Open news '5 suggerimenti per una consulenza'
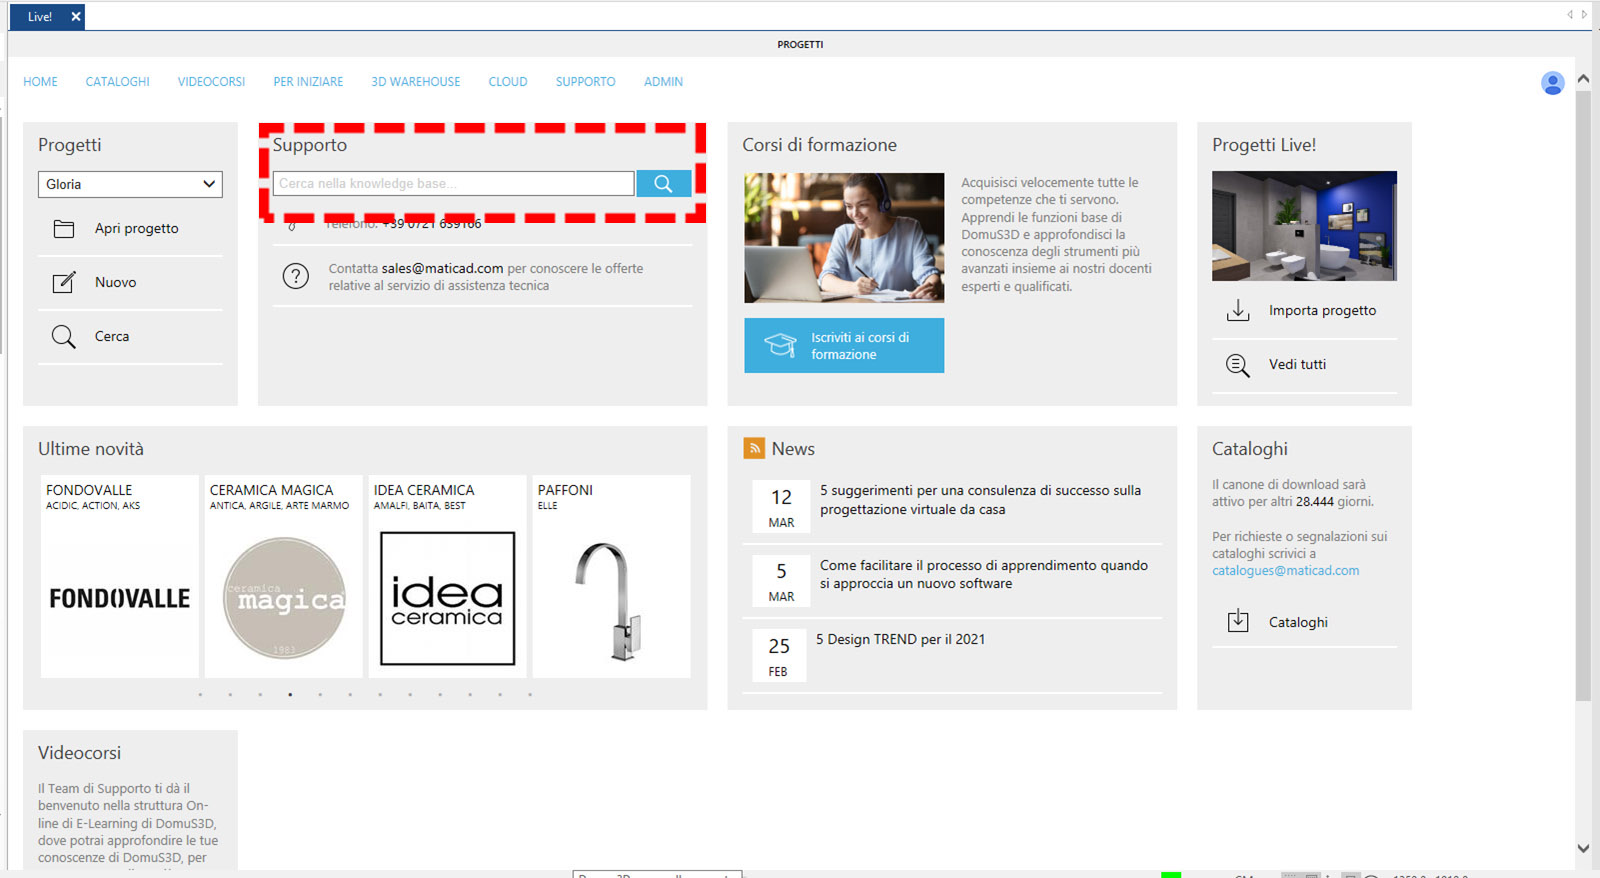This screenshot has height=878, width=1600. click(980, 500)
